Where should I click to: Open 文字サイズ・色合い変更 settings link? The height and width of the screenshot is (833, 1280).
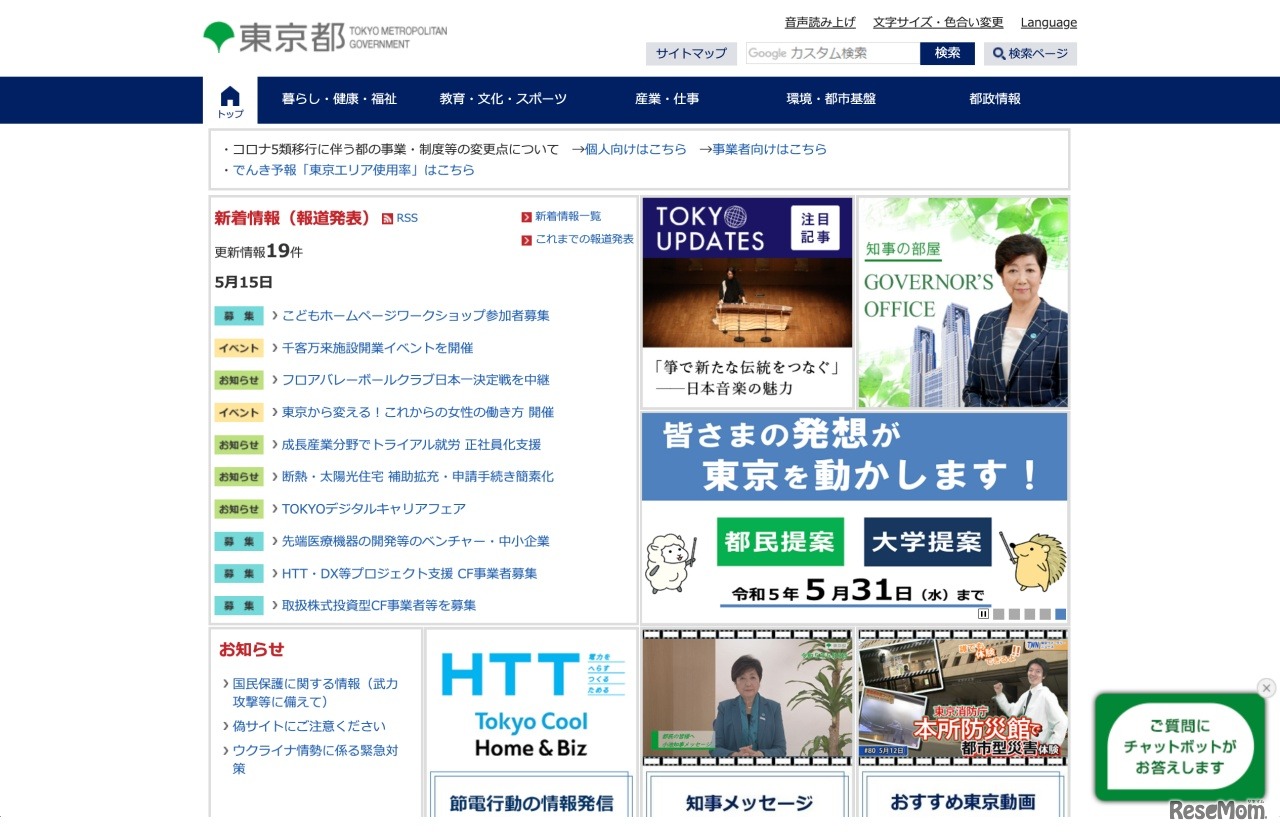pos(938,23)
